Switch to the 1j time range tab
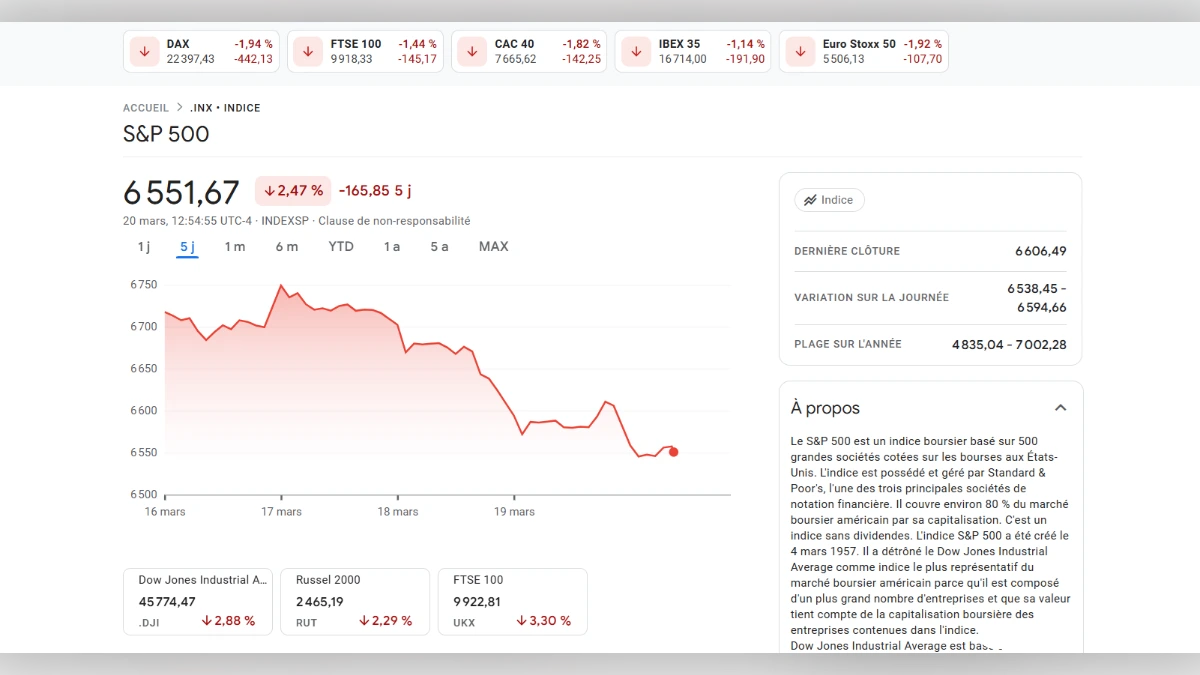This screenshot has height=675, width=1200. pos(142,246)
